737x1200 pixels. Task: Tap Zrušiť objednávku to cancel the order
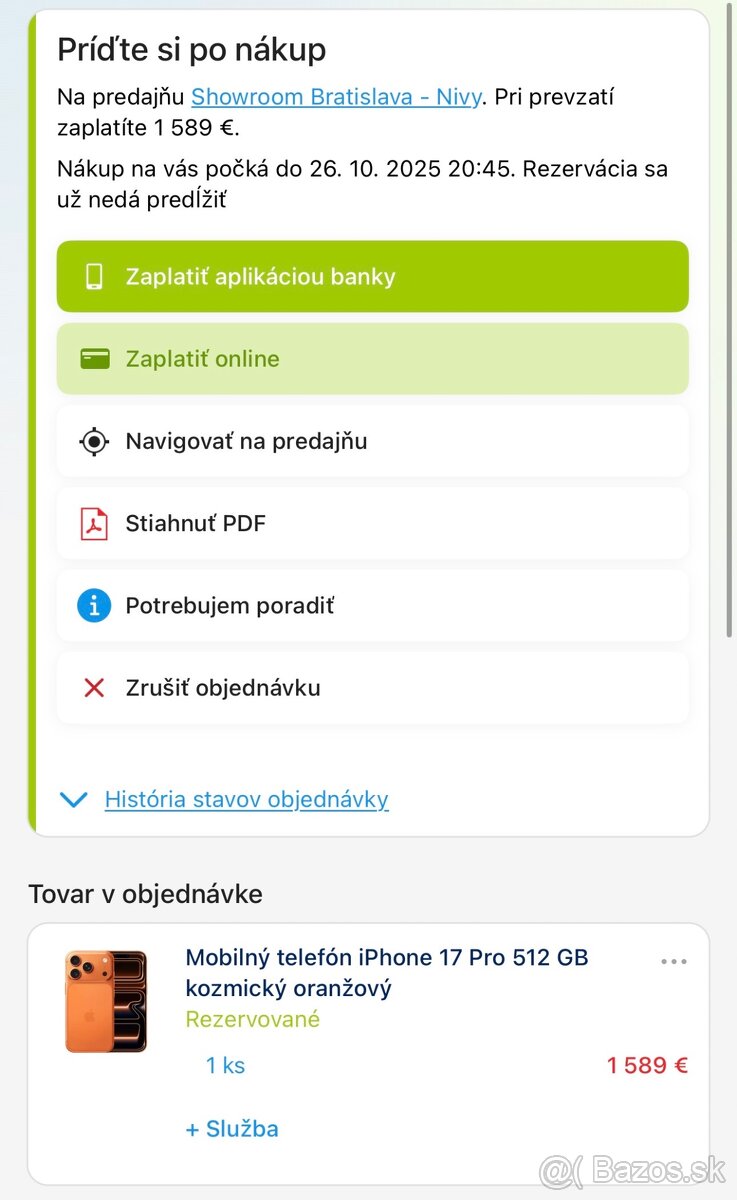[x=372, y=688]
